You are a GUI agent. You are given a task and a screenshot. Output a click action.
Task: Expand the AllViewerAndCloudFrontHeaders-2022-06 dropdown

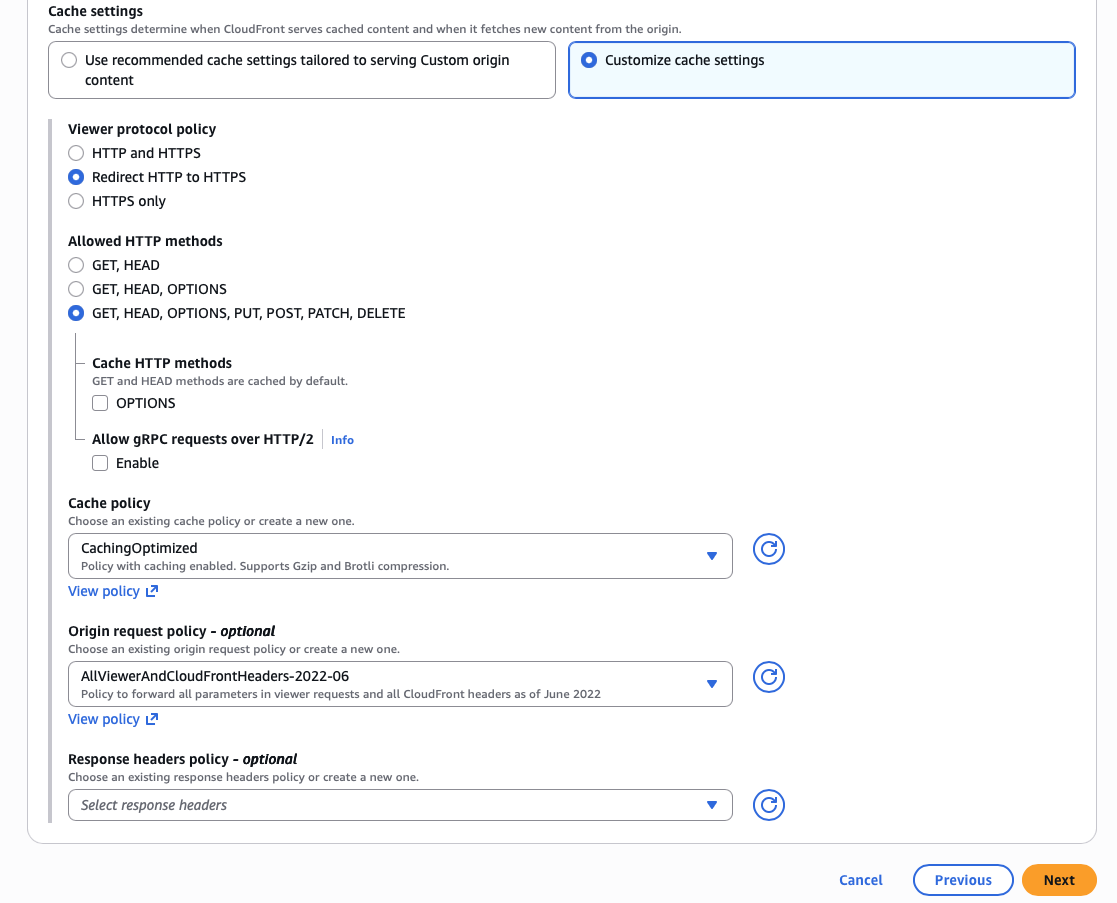400,683
